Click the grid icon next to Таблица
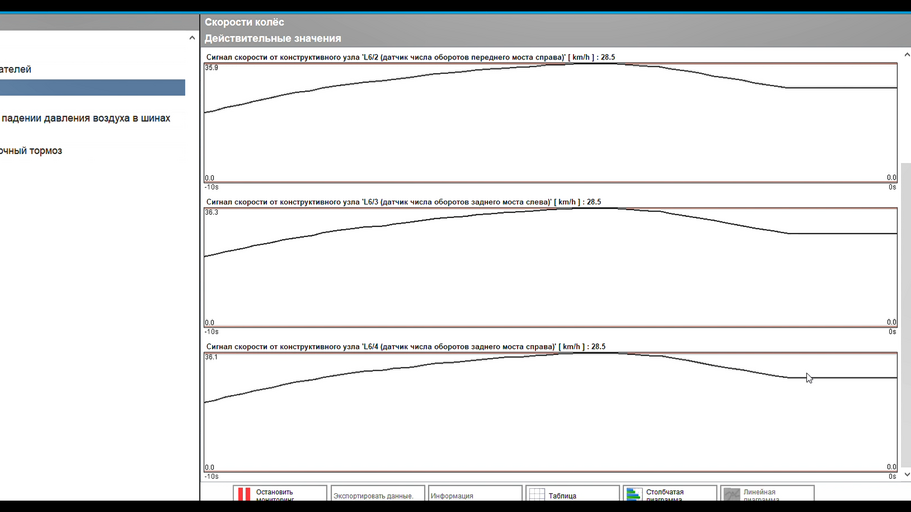This screenshot has height=512, width=911. (x=537, y=495)
